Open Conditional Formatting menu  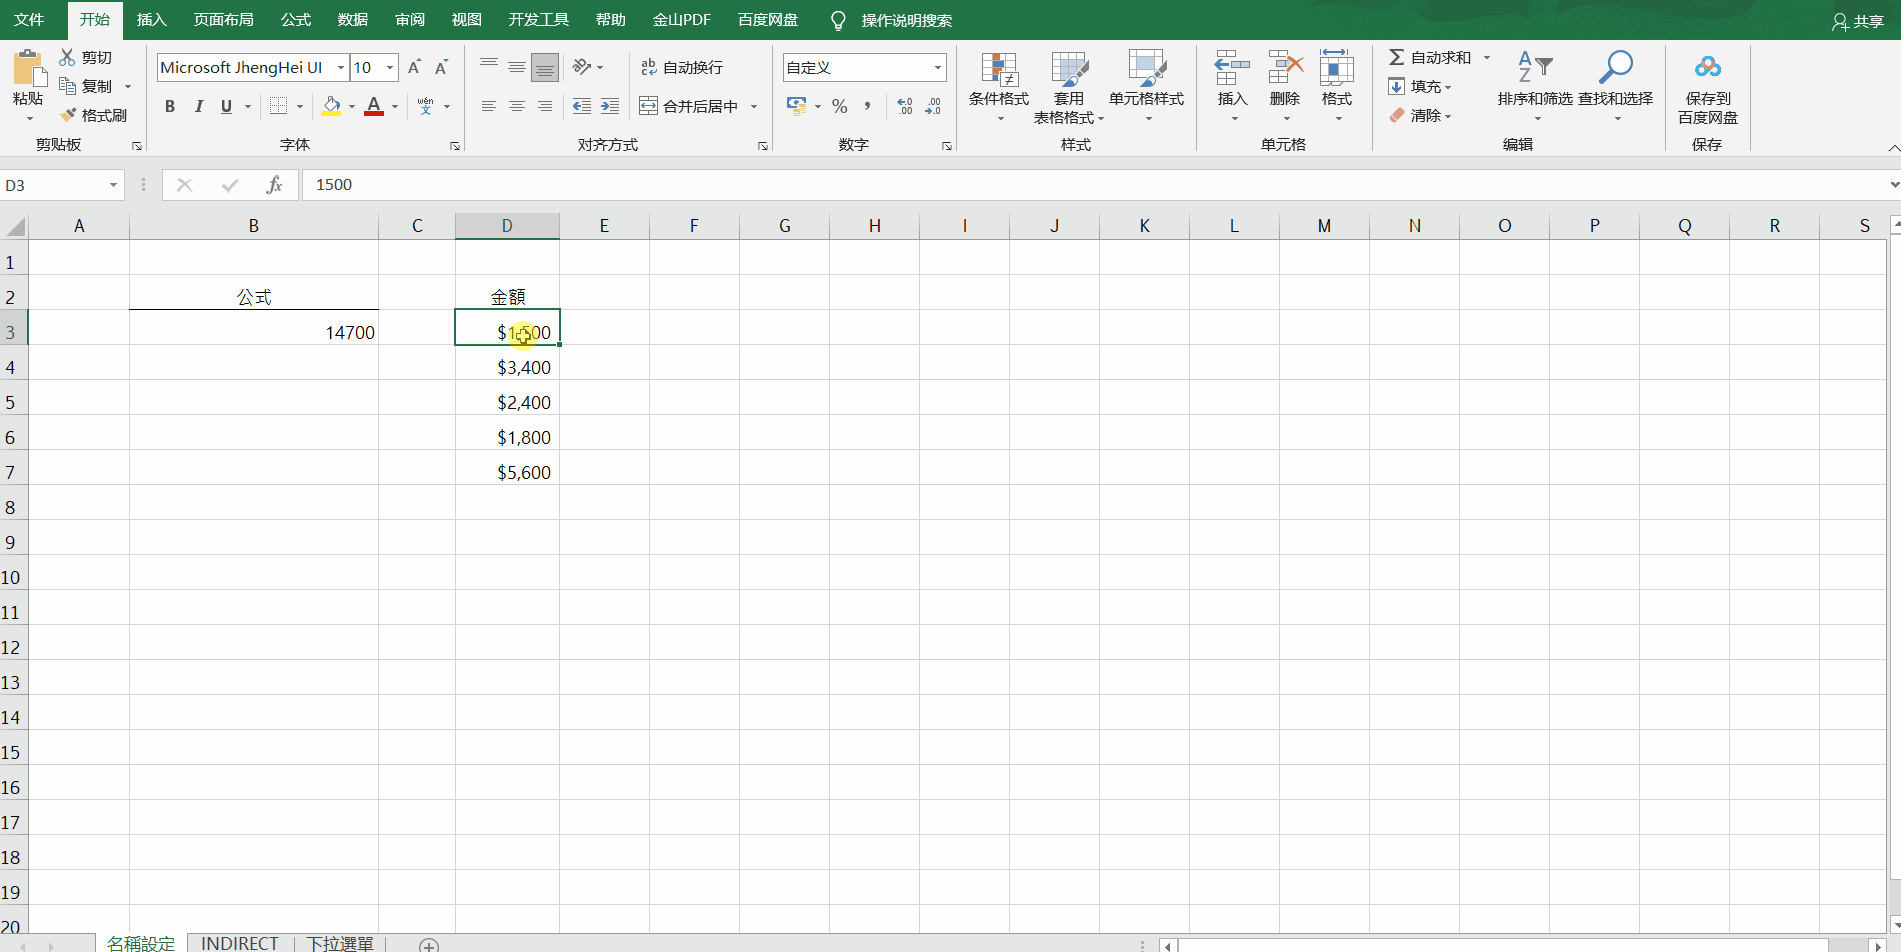pos(999,87)
